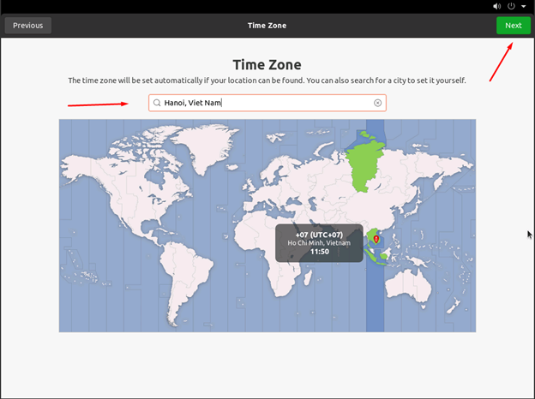The image size is (535, 399).
Task: Click the UTC+07 Ho Chi Minh tooltip
Action: click(319, 243)
